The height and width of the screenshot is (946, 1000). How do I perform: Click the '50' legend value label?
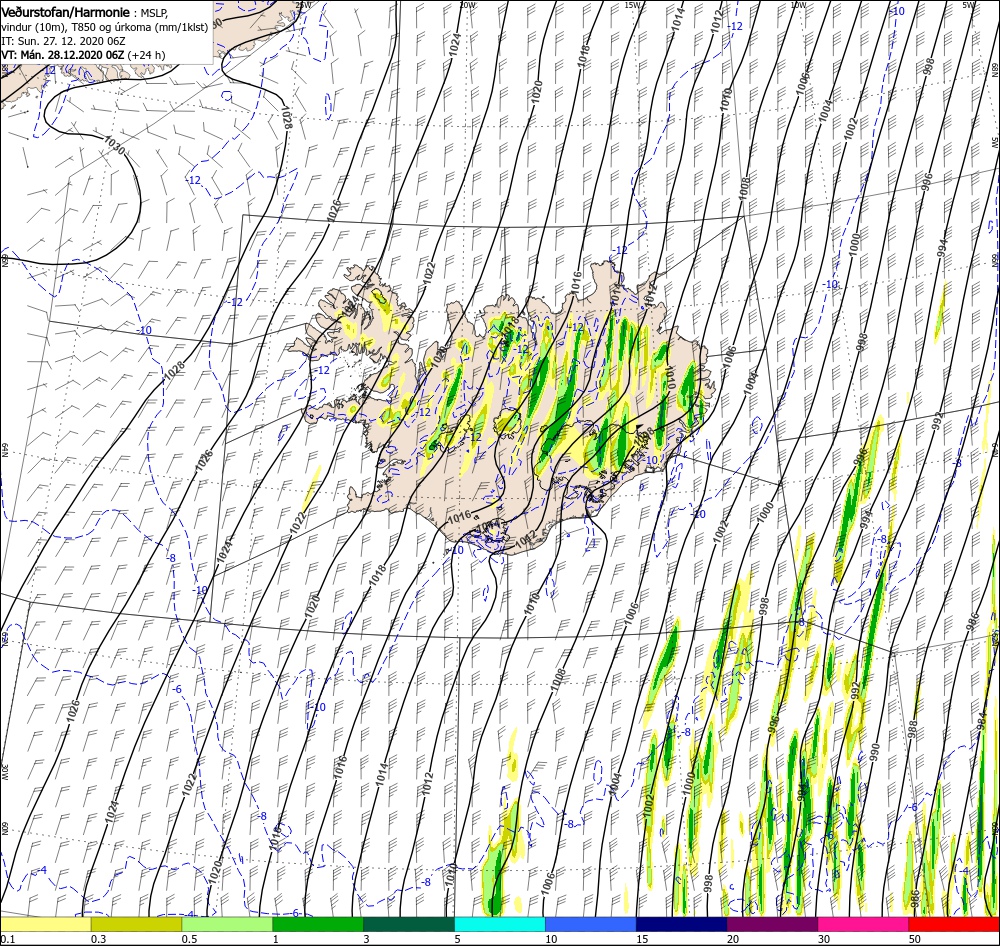click(x=915, y=939)
